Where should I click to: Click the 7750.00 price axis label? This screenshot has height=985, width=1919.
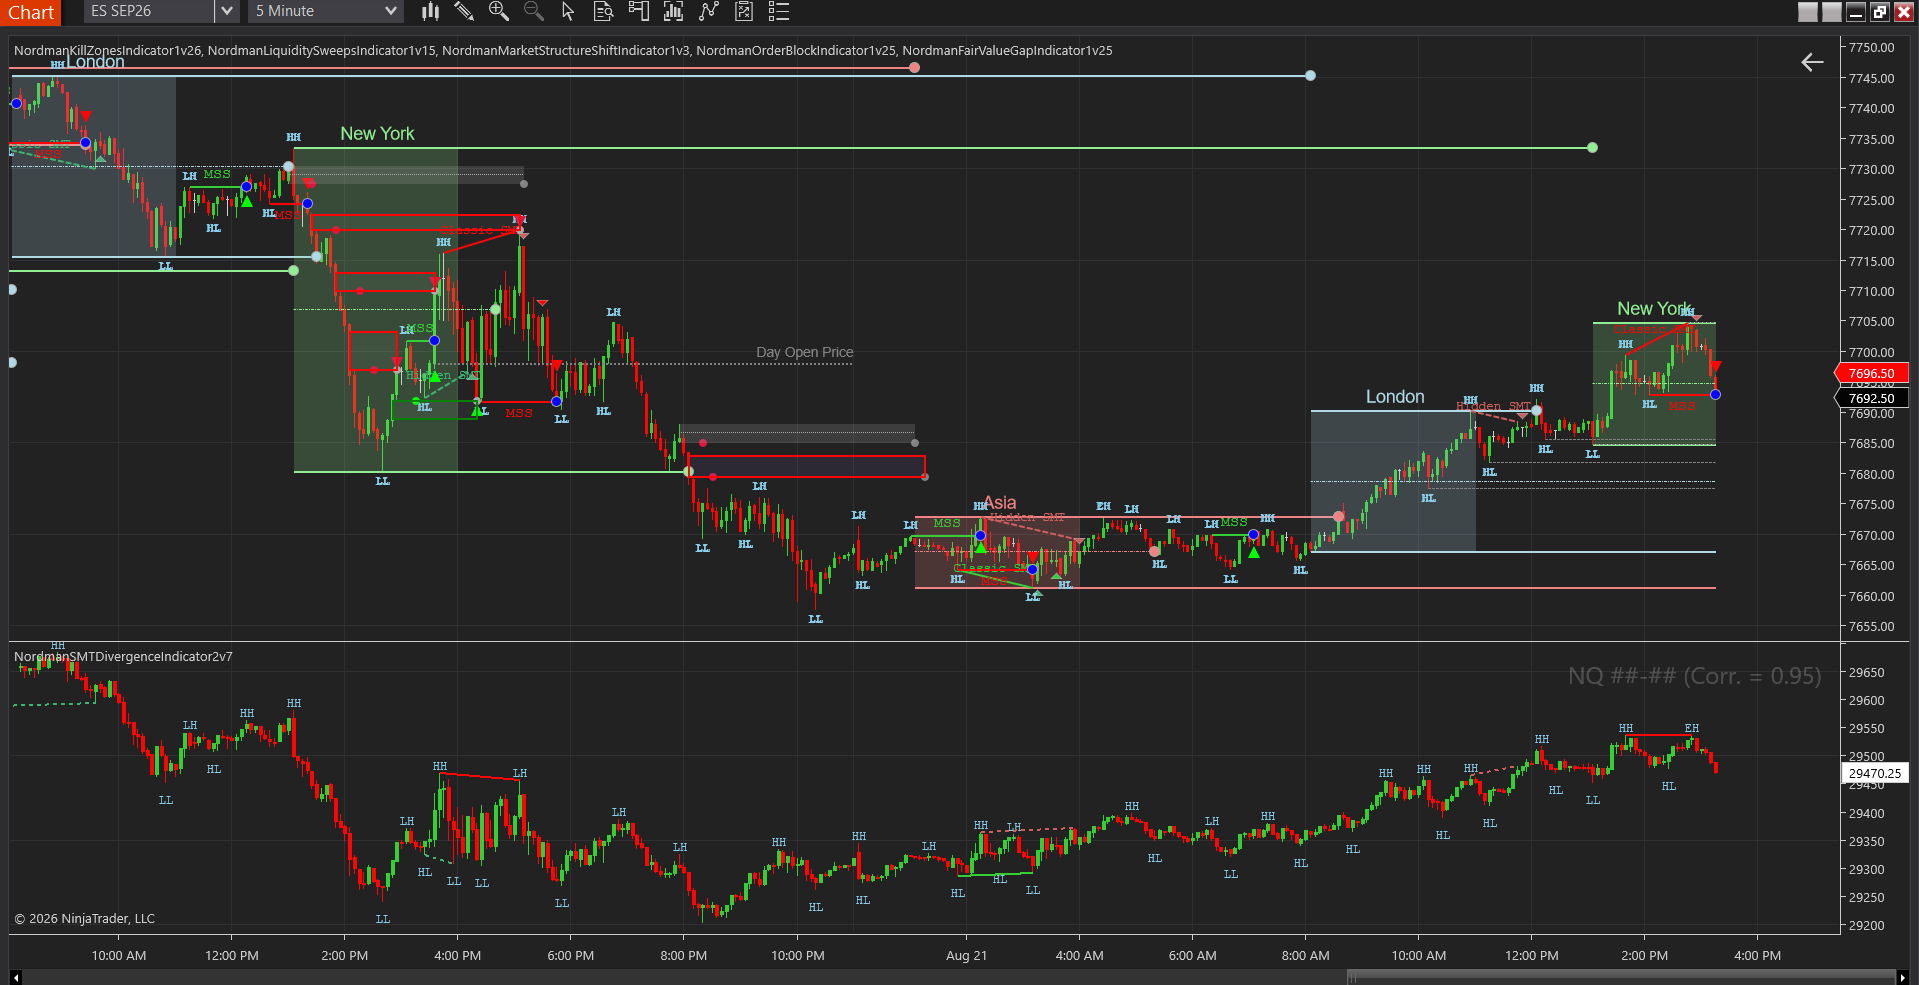click(x=1871, y=47)
